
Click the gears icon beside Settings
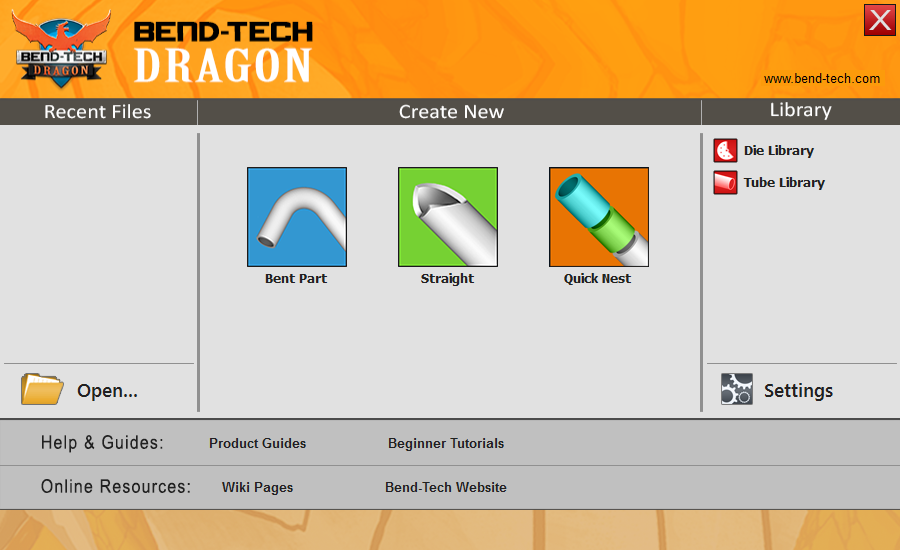point(736,389)
